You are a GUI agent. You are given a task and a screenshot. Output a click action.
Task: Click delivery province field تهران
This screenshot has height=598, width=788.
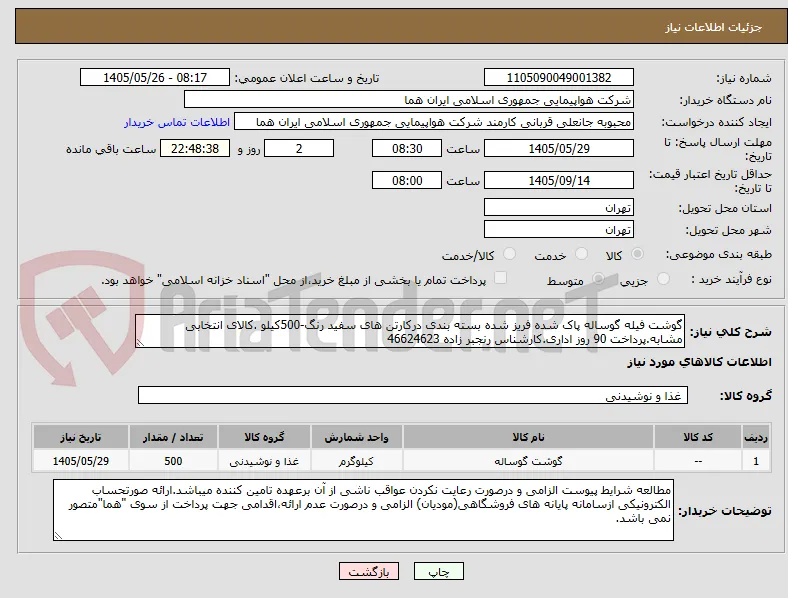pos(559,207)
